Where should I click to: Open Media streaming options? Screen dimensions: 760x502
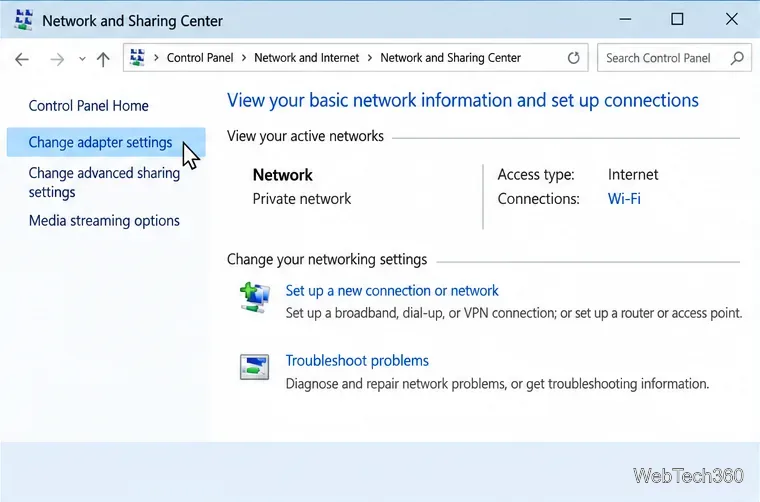pos(104,220)
